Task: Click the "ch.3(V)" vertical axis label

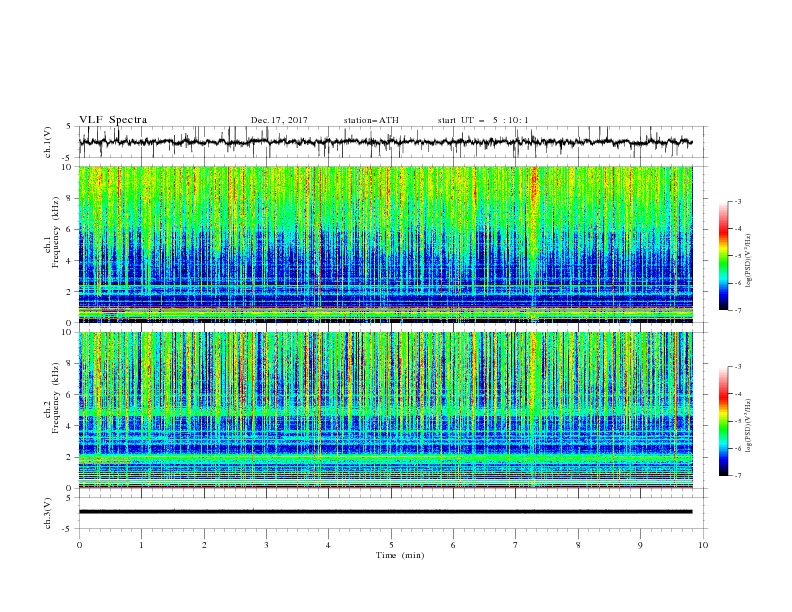Action: pos(48,513)
